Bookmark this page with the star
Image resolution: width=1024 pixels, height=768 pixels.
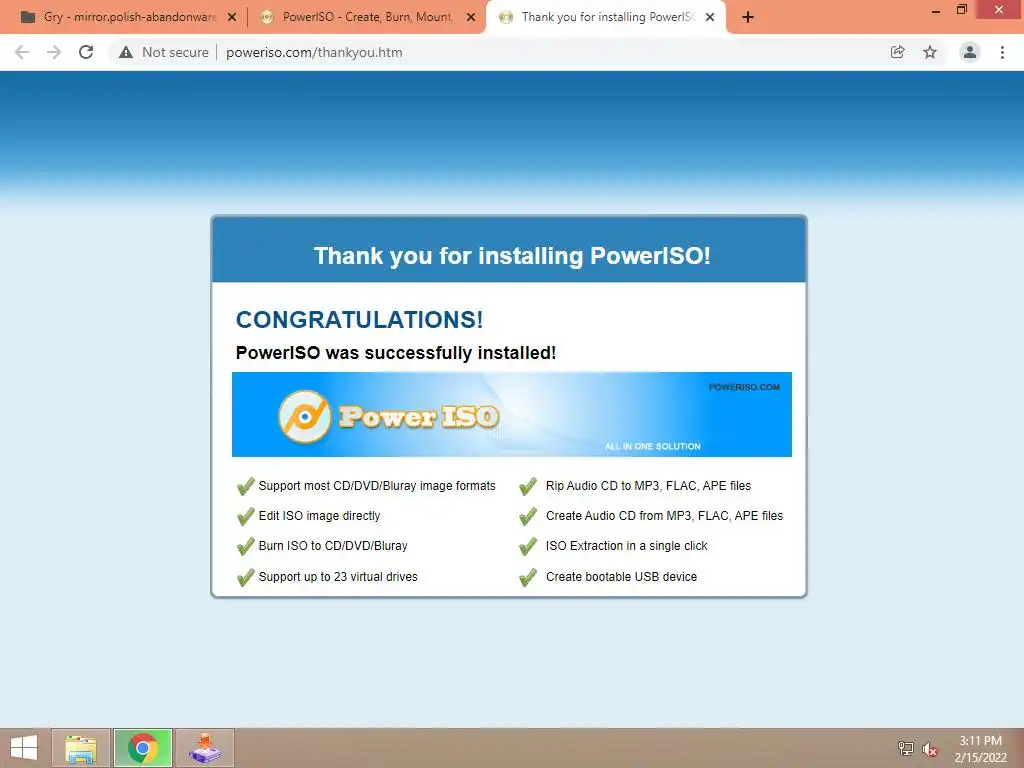930,52
